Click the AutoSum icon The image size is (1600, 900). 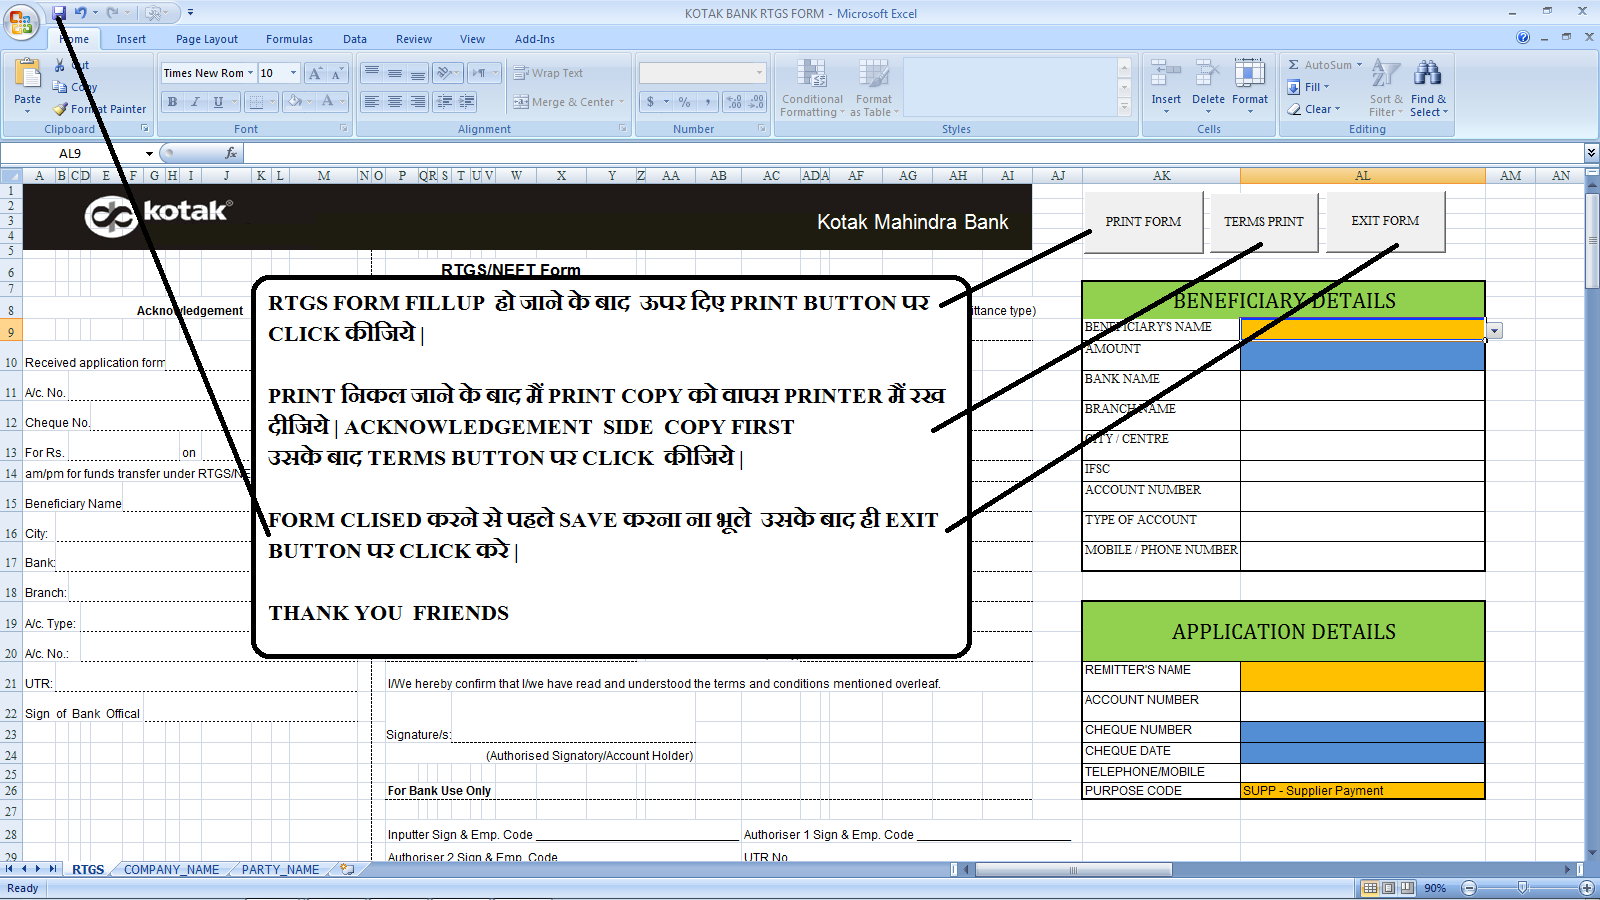1293,64
